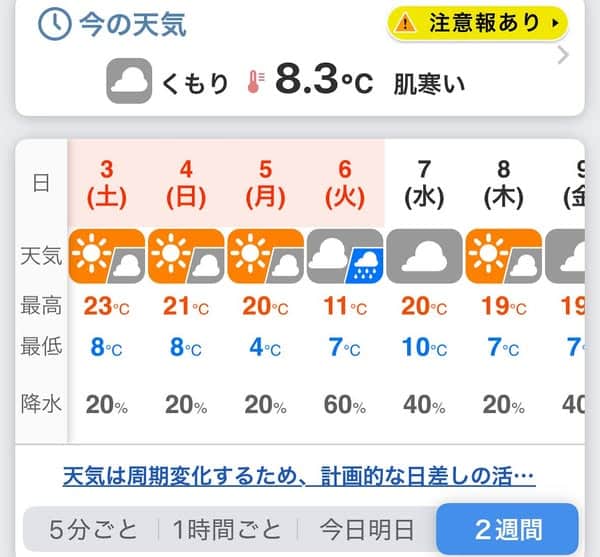Click the sunny-cloudy icon for Sunday the 4th
Image resolution: width=600 pixels, height=557 pixels.
(186, 256)
